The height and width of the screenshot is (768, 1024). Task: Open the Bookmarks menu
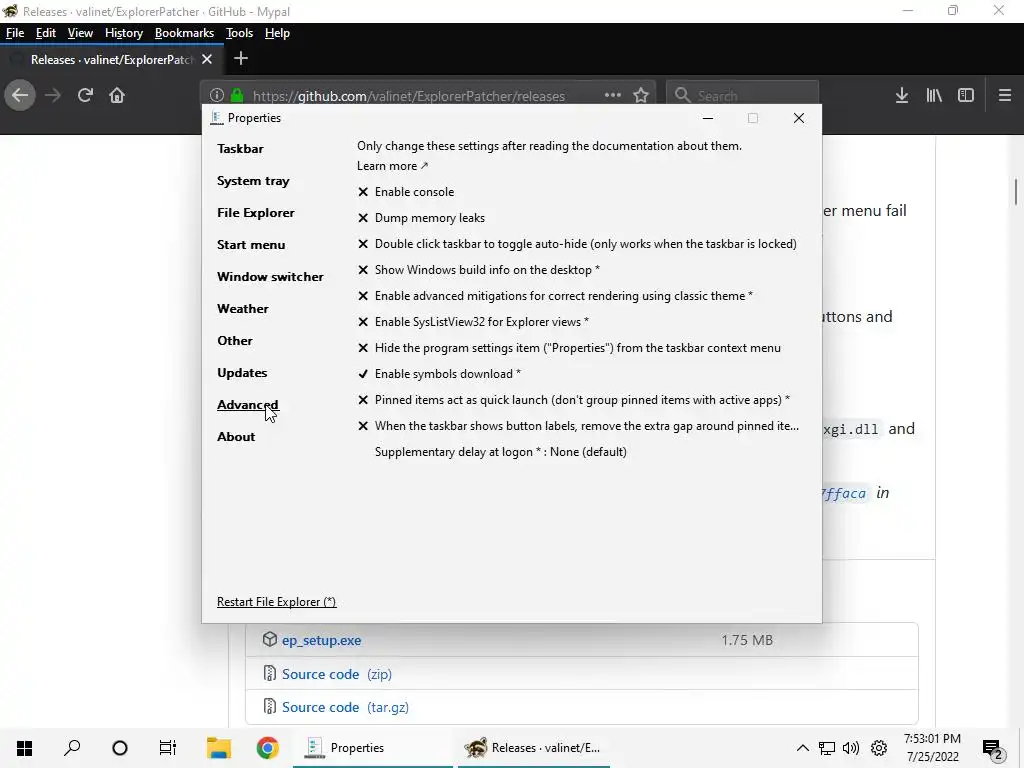click(184, 33)
